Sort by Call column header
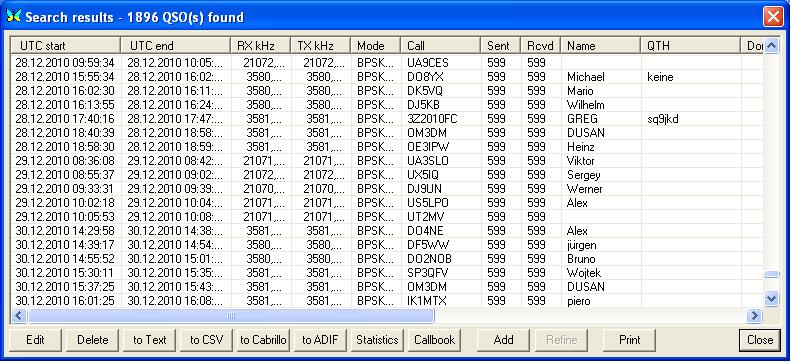The image size is (791, 362). coord(440,46)
